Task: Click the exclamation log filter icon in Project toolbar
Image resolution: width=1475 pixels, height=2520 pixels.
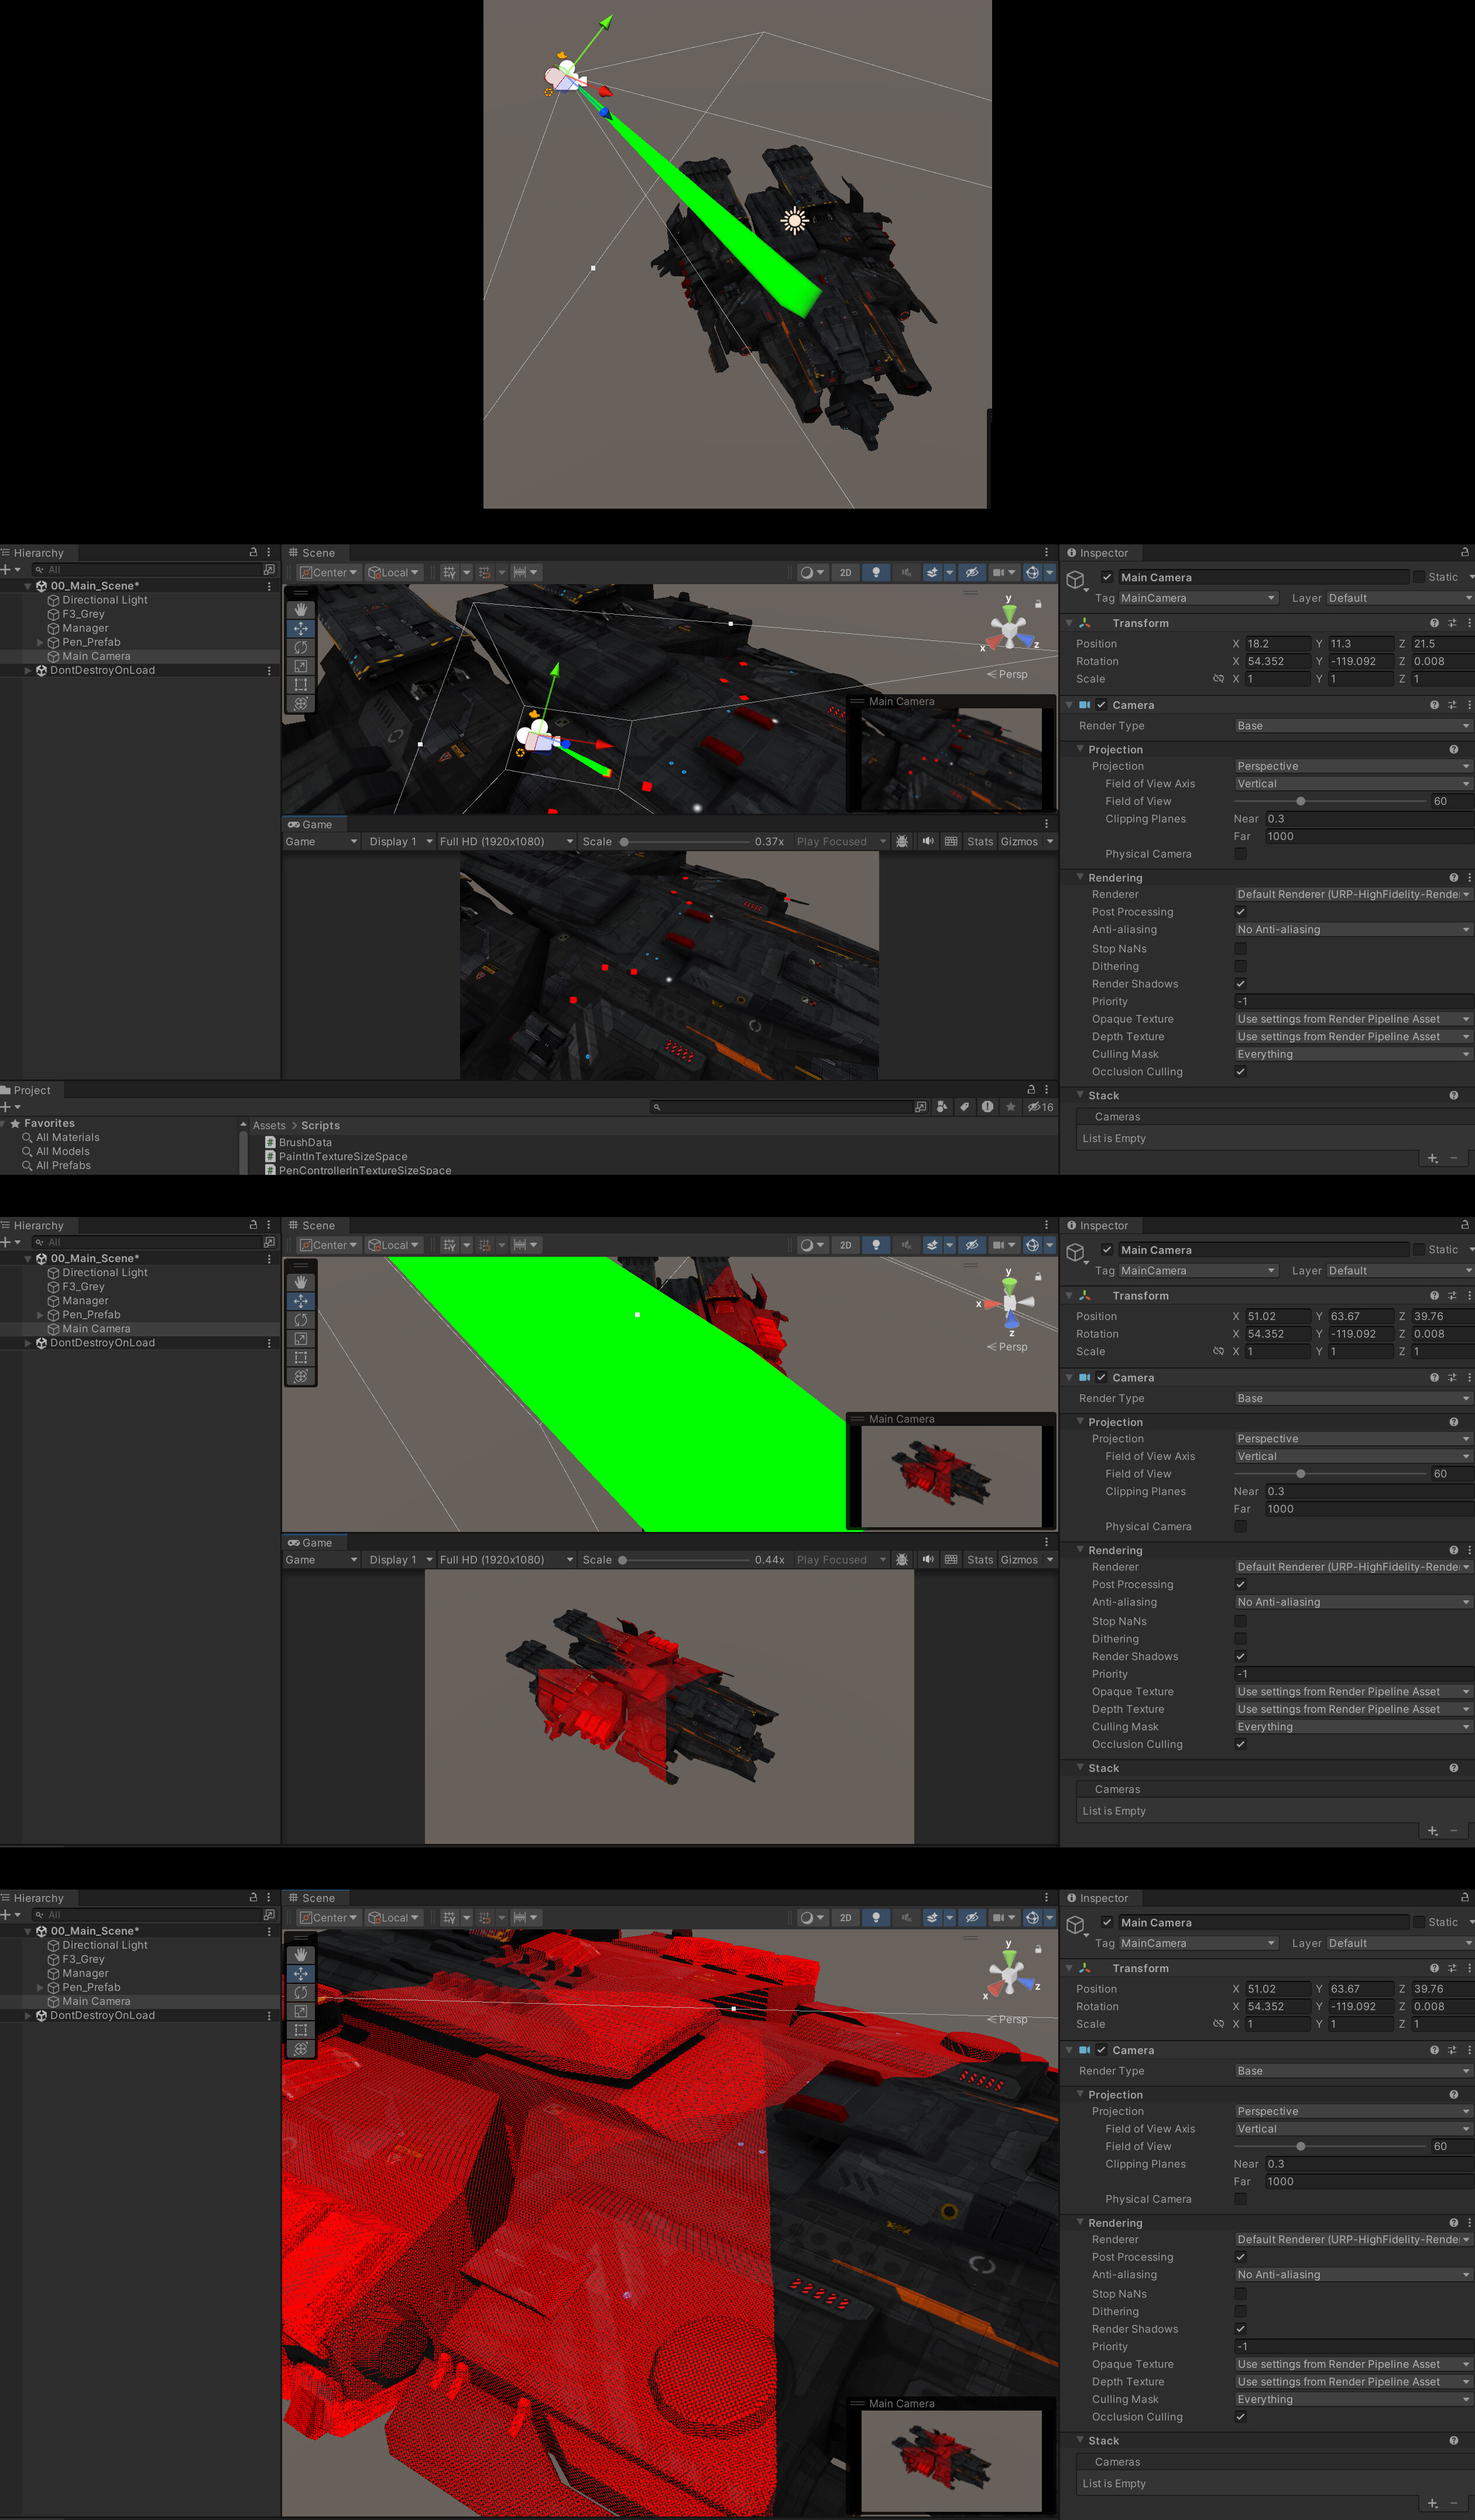Action: pyautogui.click(x=987, y=1107)
